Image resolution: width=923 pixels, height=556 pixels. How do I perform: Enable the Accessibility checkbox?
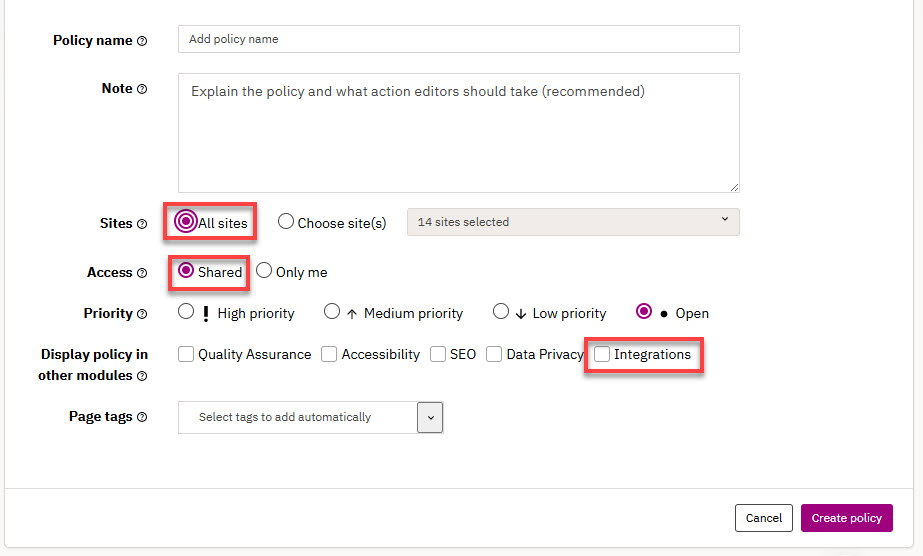point(329,354)
